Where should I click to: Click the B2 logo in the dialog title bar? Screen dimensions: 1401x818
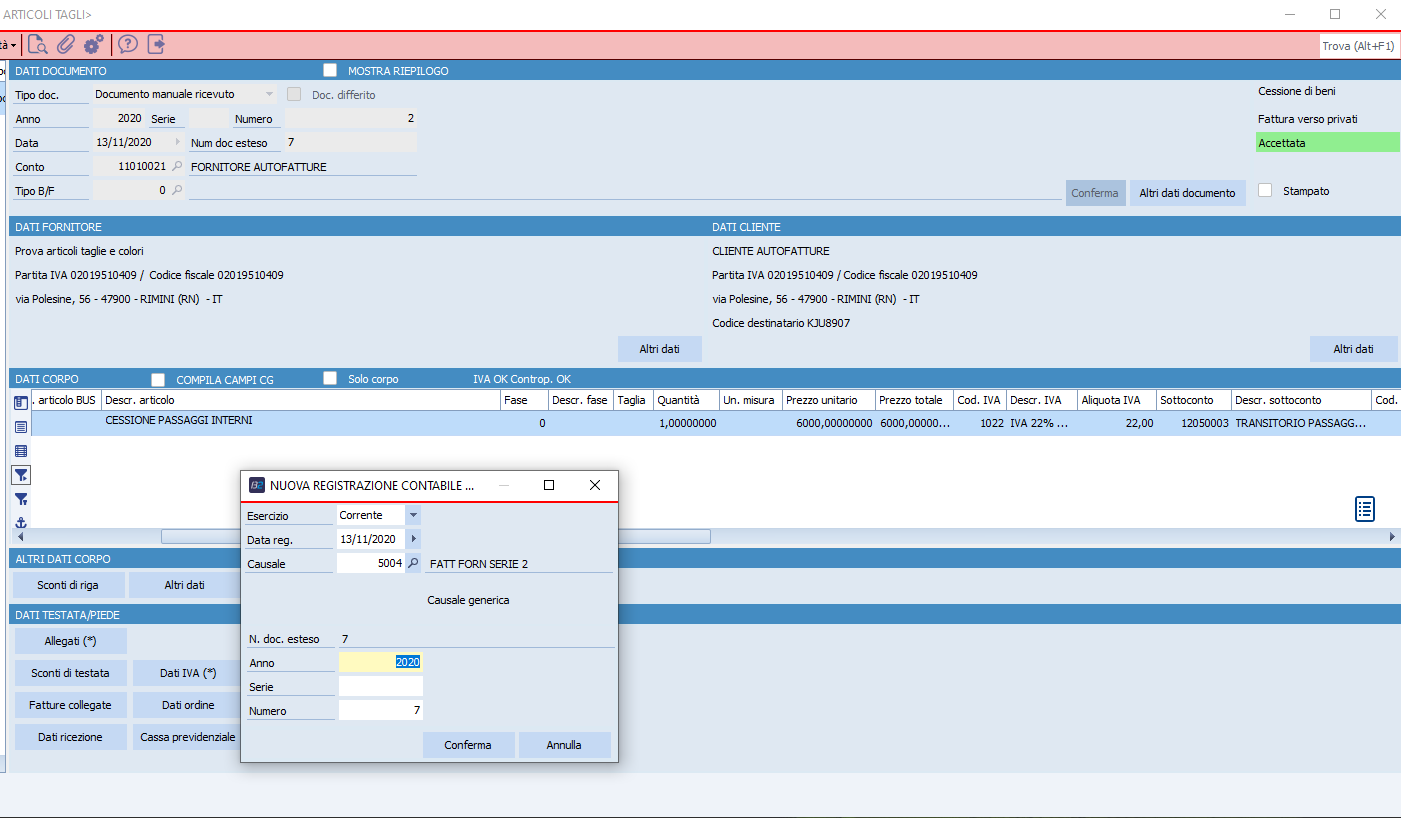[257, 485]
